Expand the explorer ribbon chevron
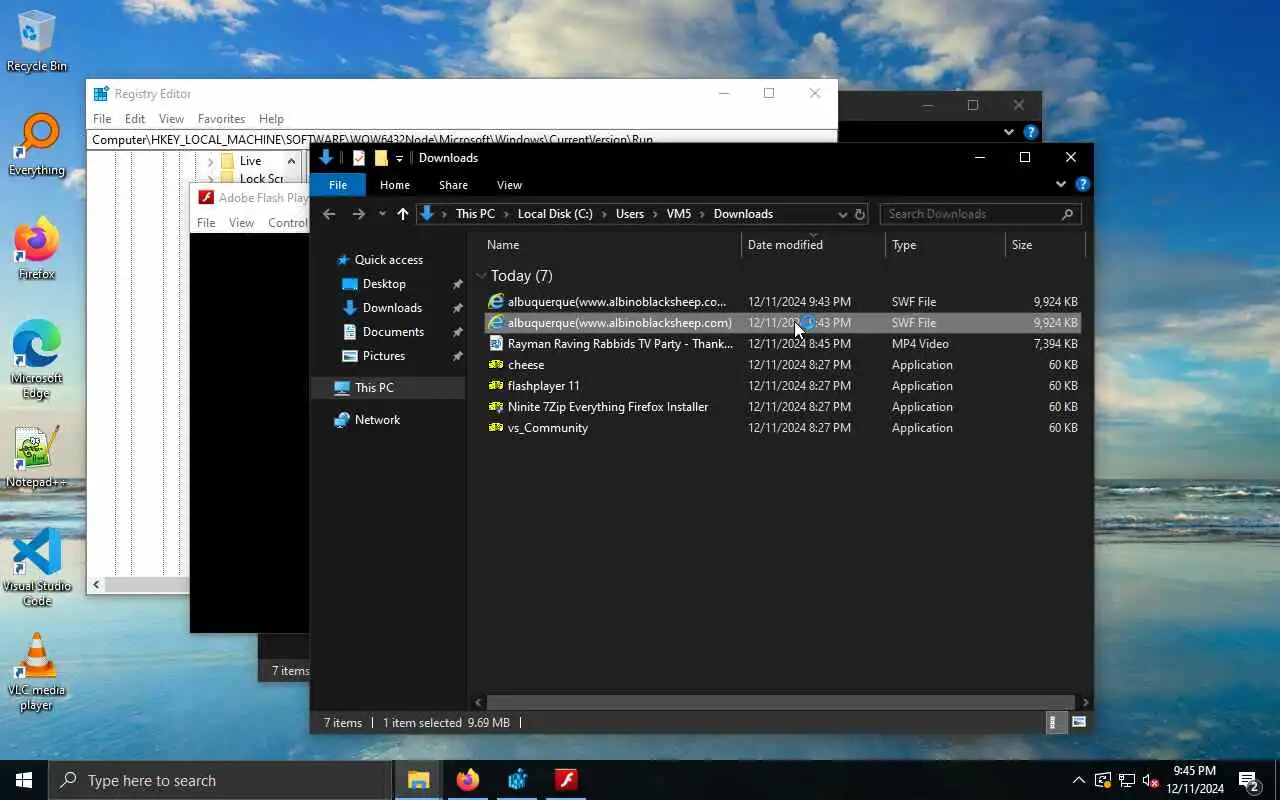1280x800 pixels. click(x=1061, y=184)
